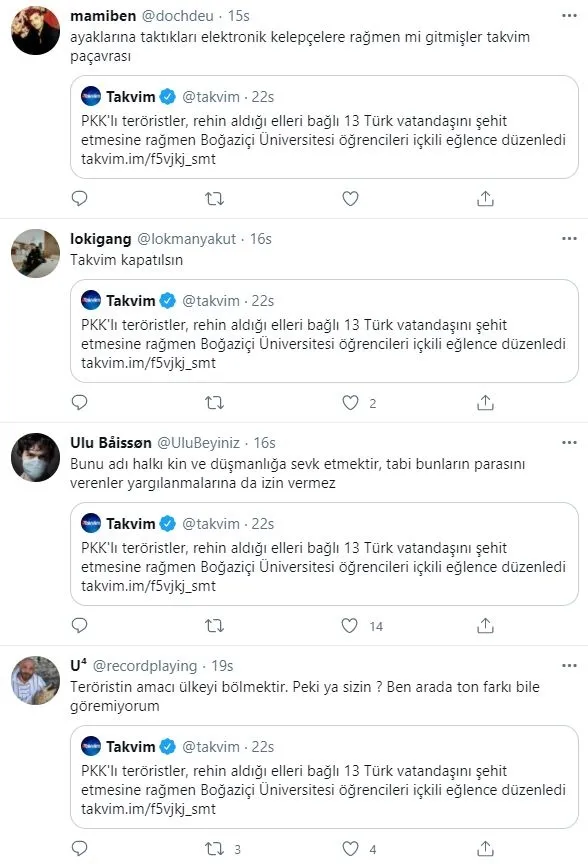This screenshot has height=864, width=588.
Task: Toggle like on recordplaying's tweet heart
Action: pos(350,846)
